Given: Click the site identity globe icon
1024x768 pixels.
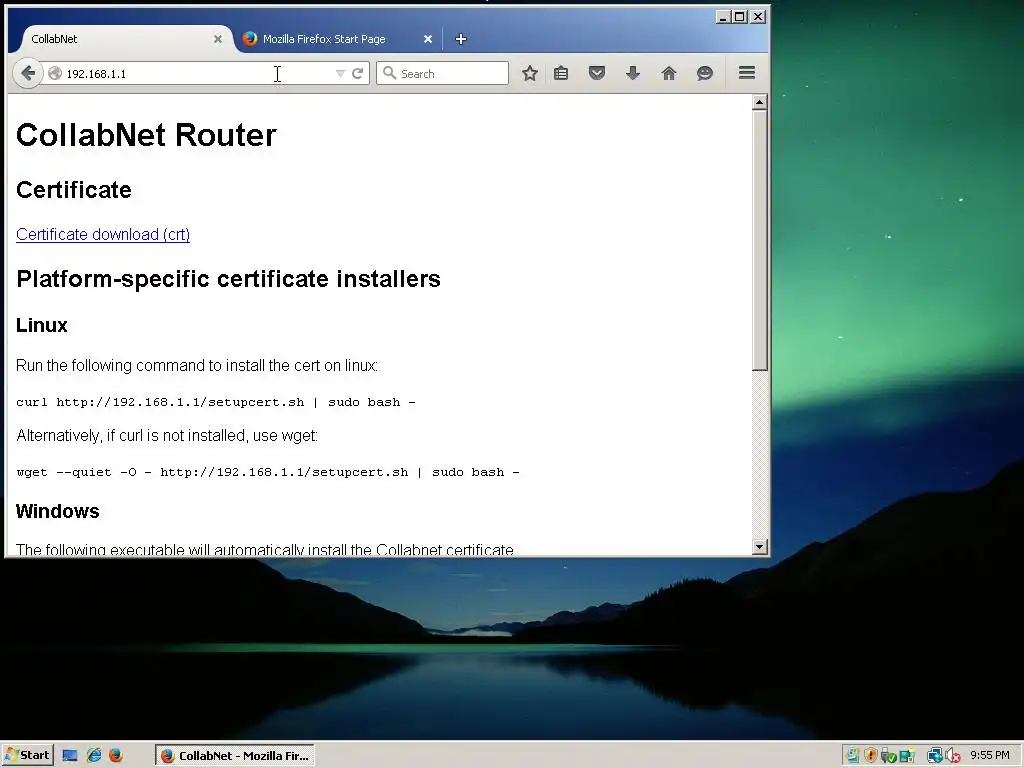Looking at the screenshot, I should (55, 73).
